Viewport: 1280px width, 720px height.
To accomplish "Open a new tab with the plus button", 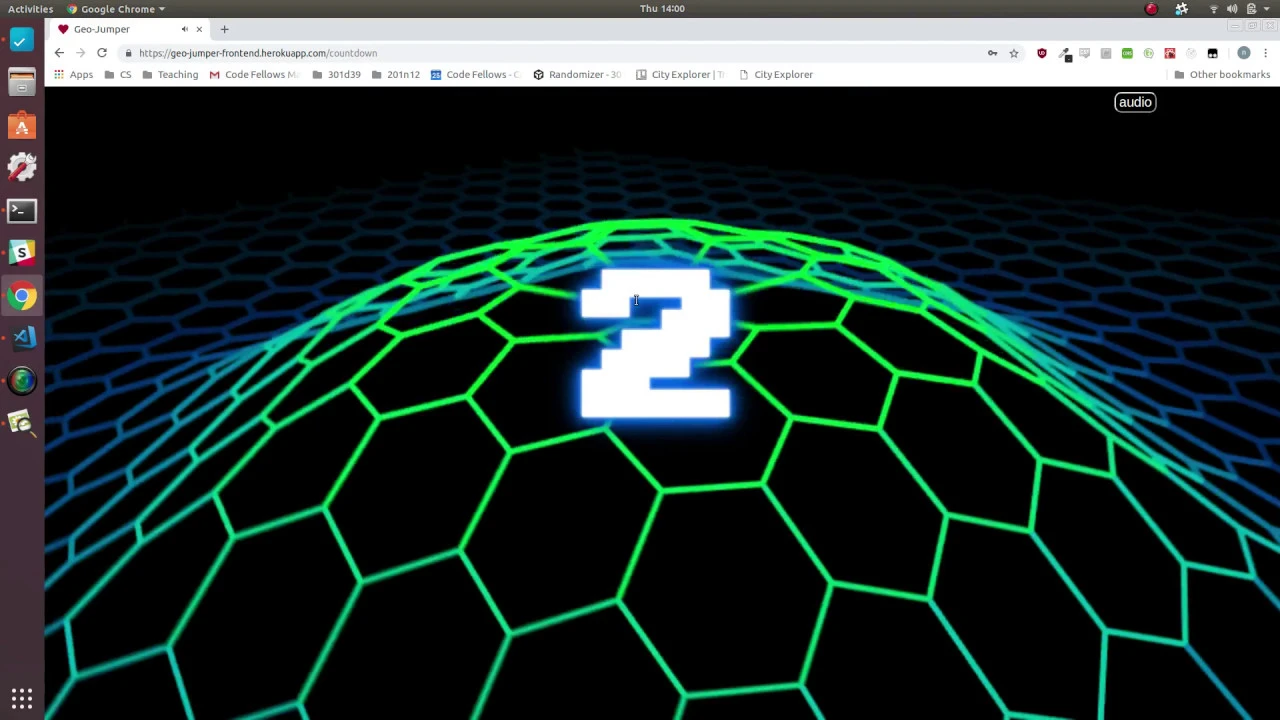I will point(224,29).
